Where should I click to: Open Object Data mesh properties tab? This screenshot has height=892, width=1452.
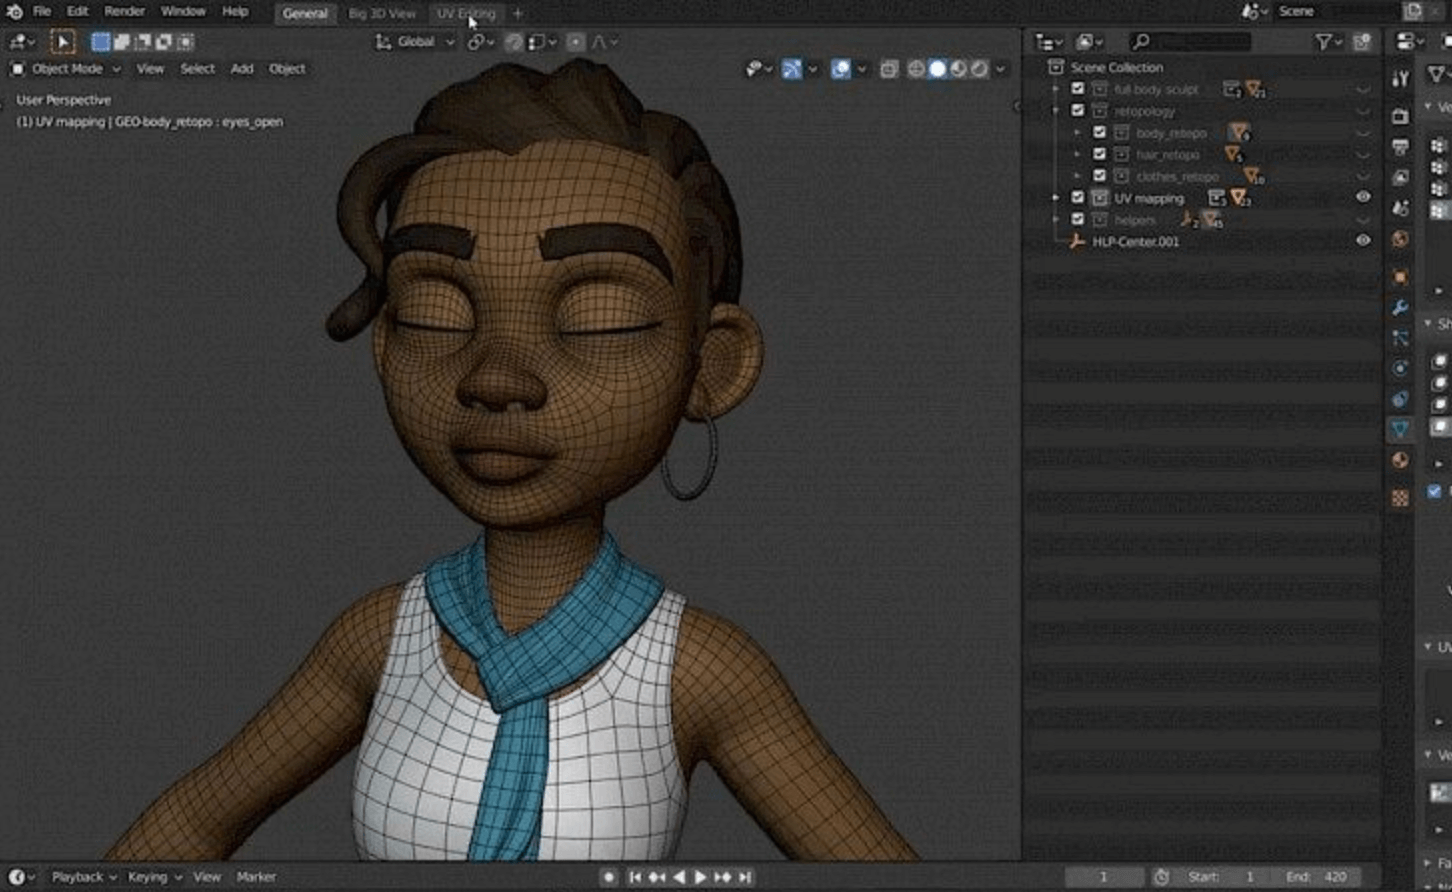coord(1400,429)
